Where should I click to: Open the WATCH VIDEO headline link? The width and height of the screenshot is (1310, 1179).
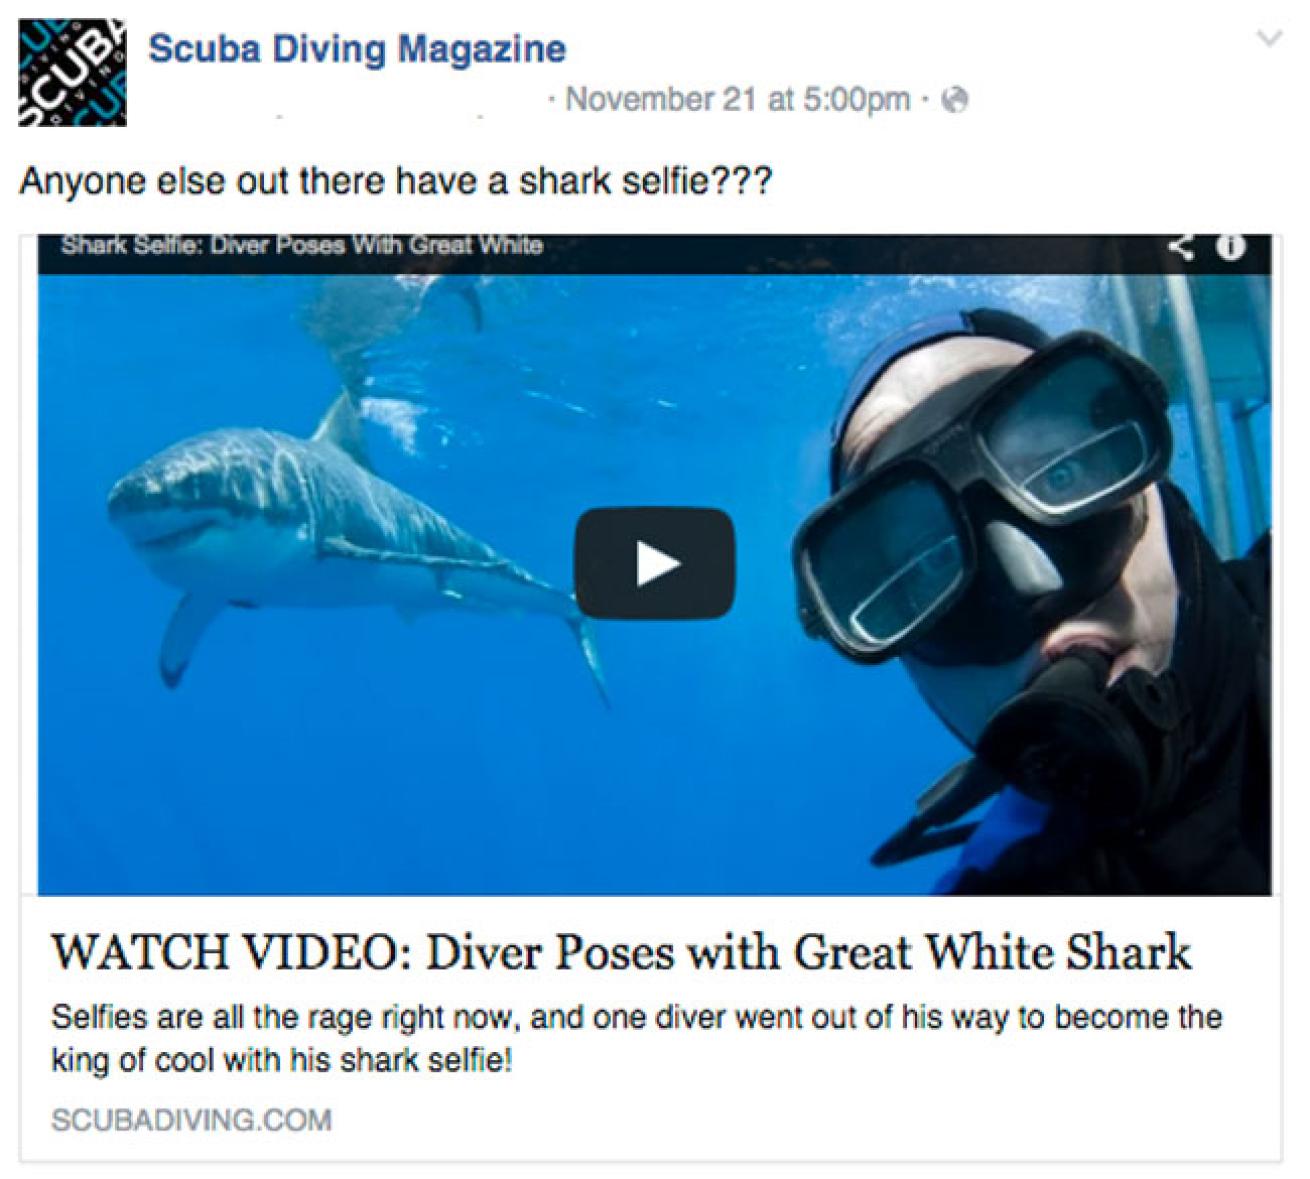coord(621,952)
